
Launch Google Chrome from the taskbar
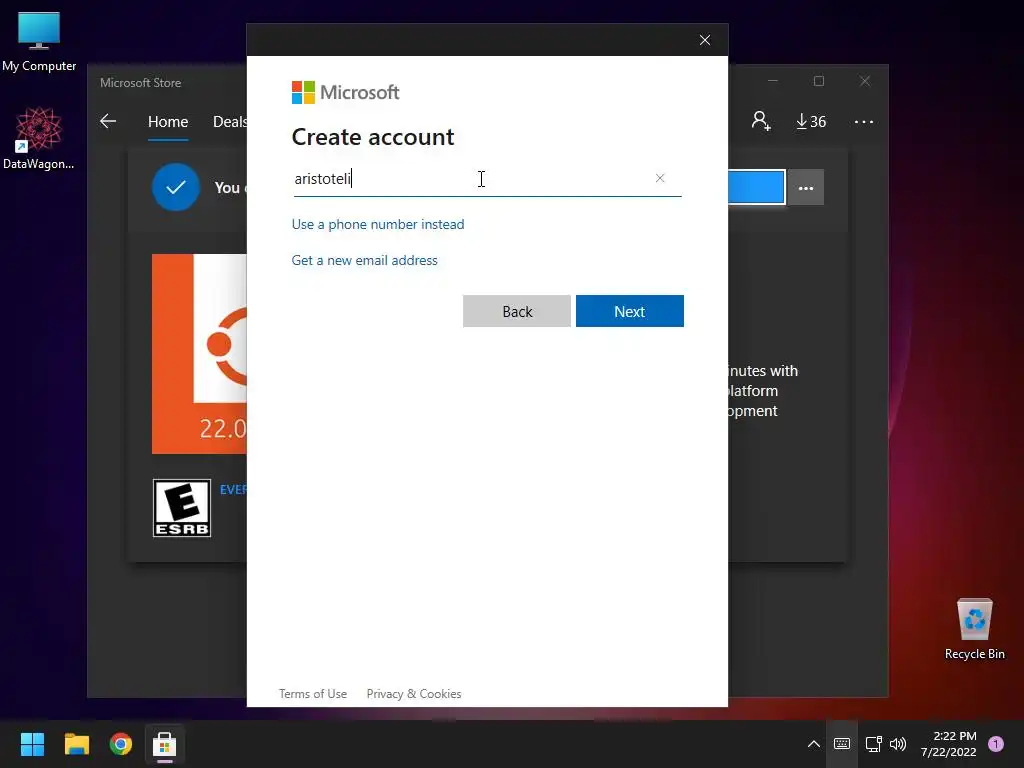pos(121,744)
